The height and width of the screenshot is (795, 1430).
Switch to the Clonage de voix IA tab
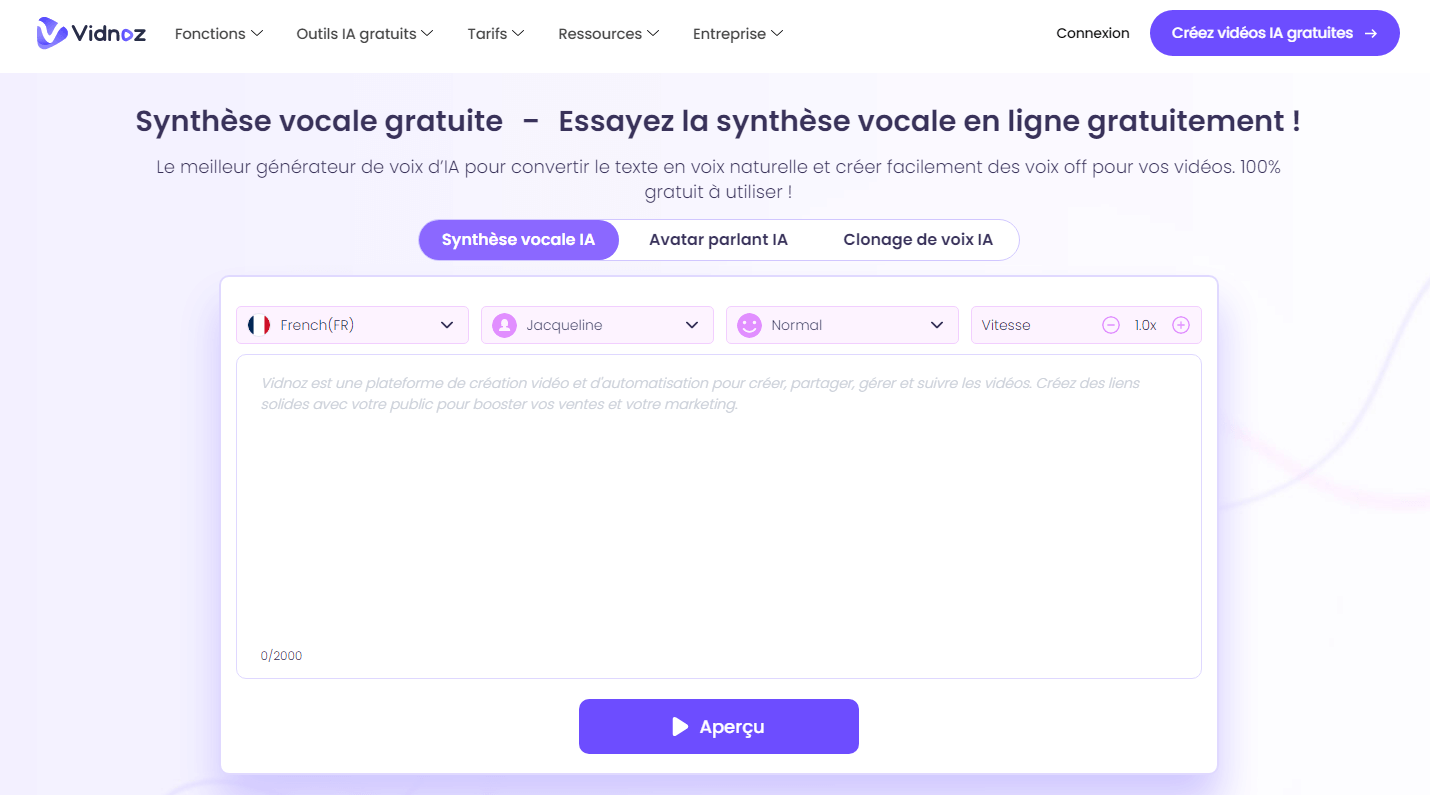pos(918,240)
